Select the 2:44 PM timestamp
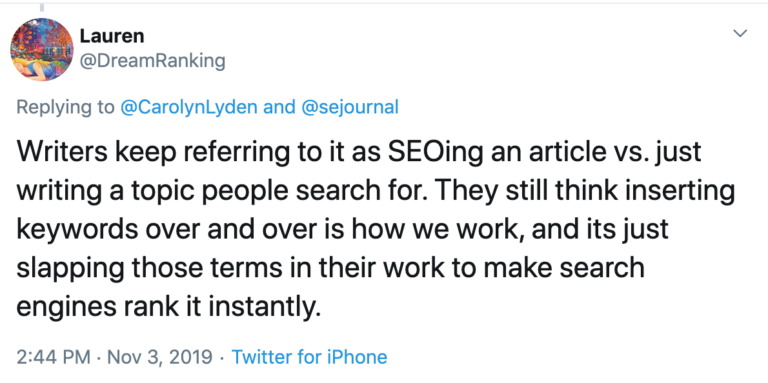Viewport: 768px width, 383px height. click(x=53, y=357)
